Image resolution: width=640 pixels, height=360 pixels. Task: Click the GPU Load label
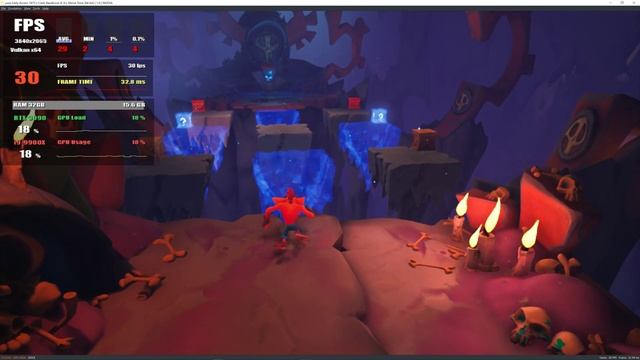pyautogui.click(x=72, y=118)
